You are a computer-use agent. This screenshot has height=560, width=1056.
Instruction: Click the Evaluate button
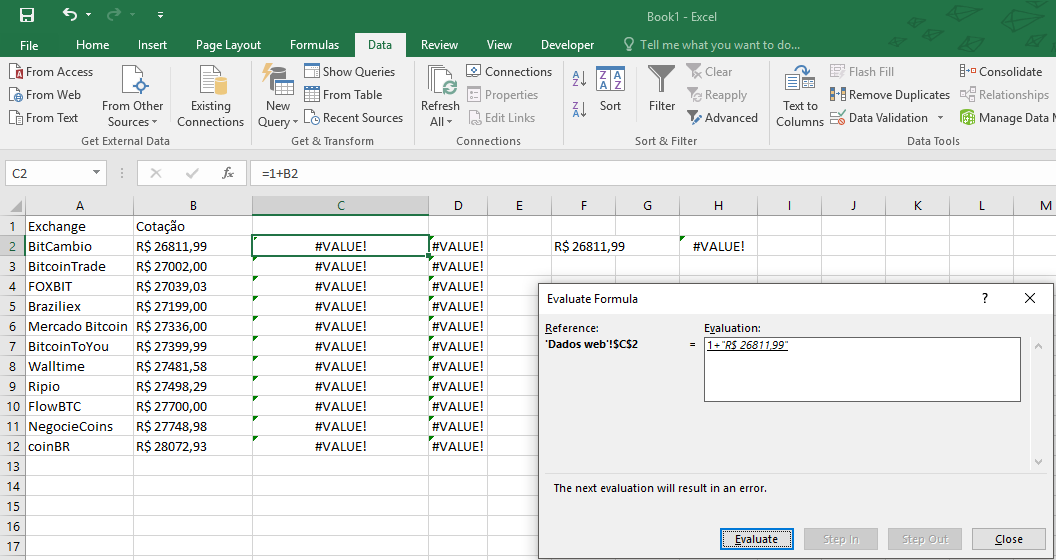[x=756, y=539]
